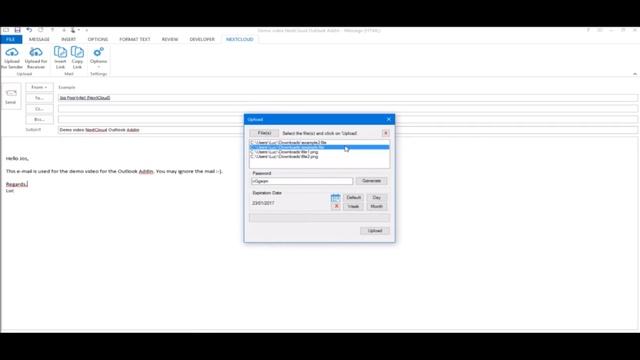Viewport: 640px width, 360px height.
Task: Click the Redo icon in the quick access toolbar
Action: tap(40, 30)
